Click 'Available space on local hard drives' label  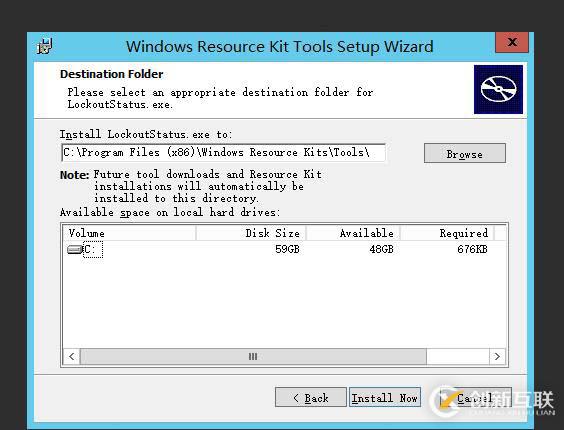point(170,212)
